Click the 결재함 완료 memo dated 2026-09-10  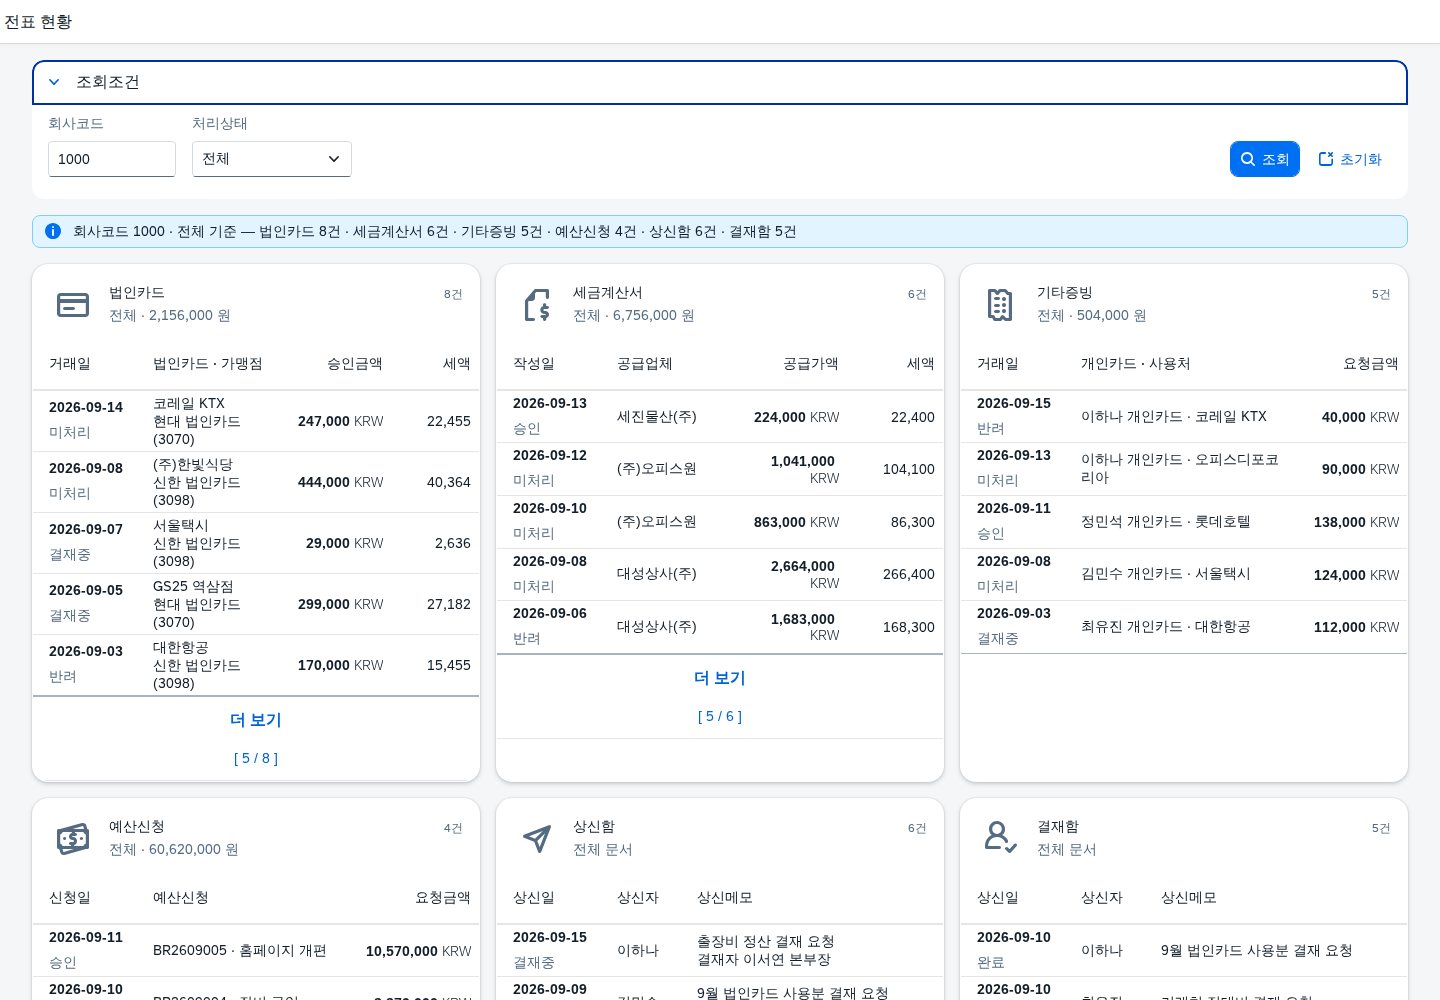click(x=1257, y=951)
